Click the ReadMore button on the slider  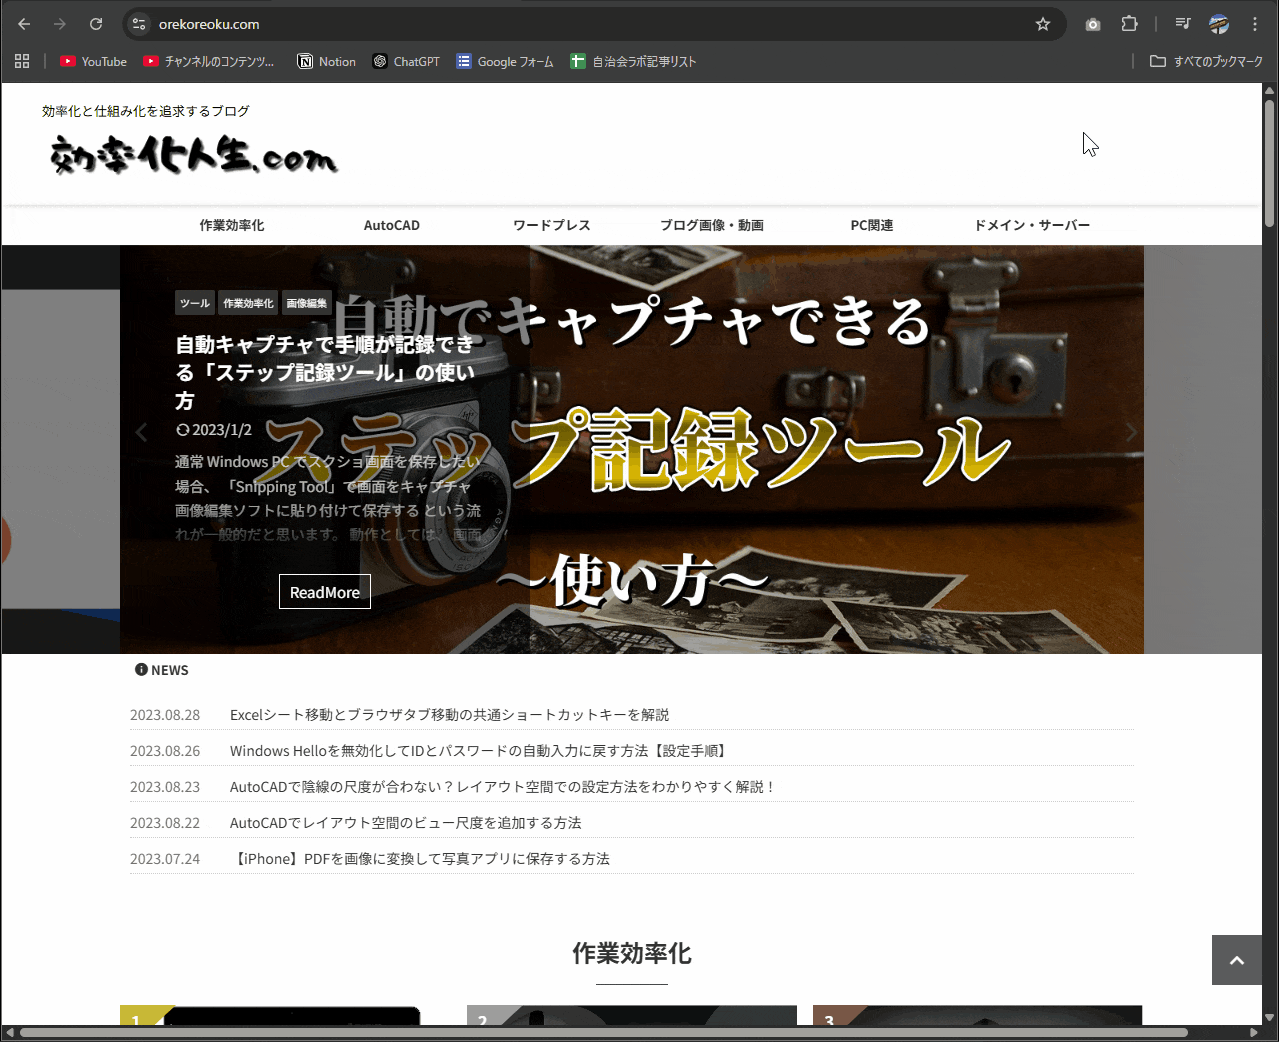pos(324,592)
